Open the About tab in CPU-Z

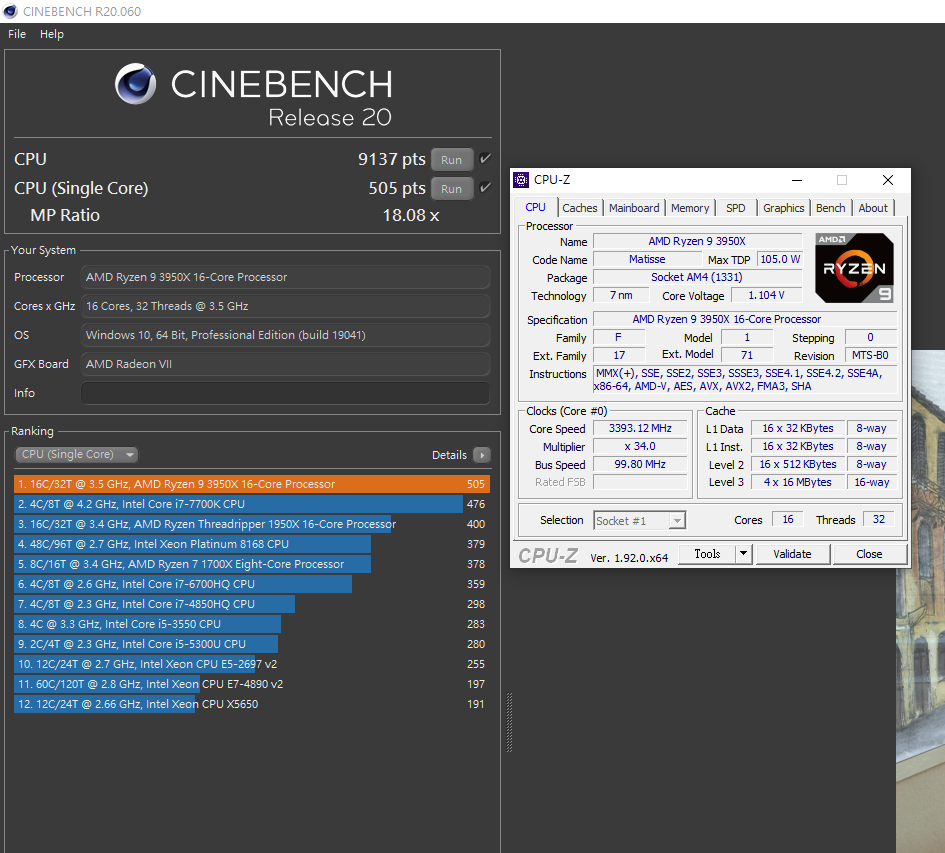[x=873, y=208]
